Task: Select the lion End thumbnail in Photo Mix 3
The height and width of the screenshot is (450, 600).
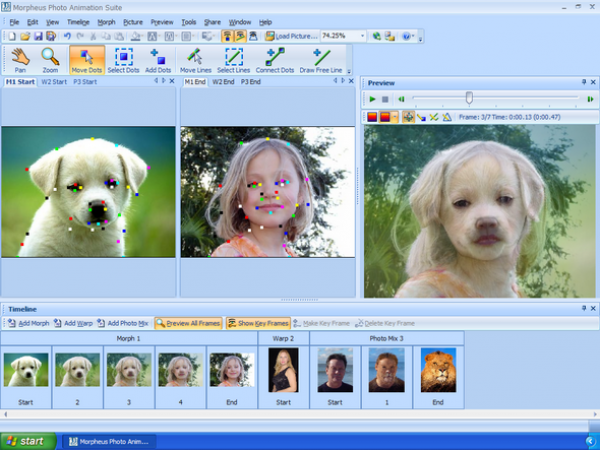Action: click(x=438, y=371)
